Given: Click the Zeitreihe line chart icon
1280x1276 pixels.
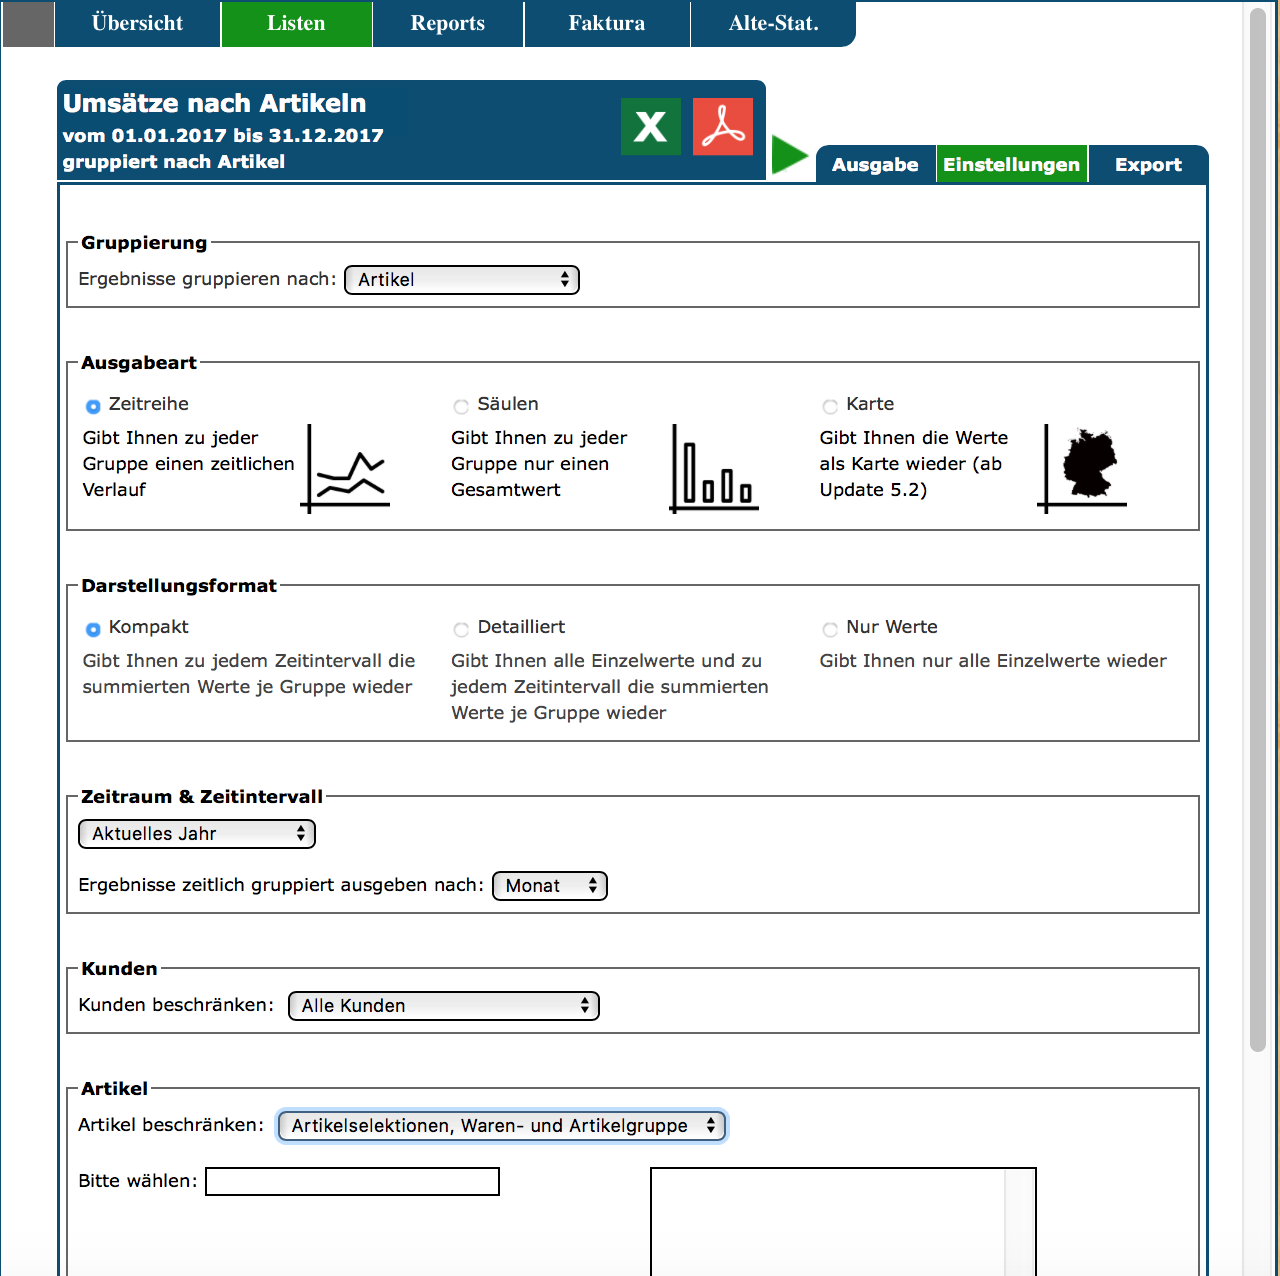Looking at the screenshot, I should coord(346,469).
